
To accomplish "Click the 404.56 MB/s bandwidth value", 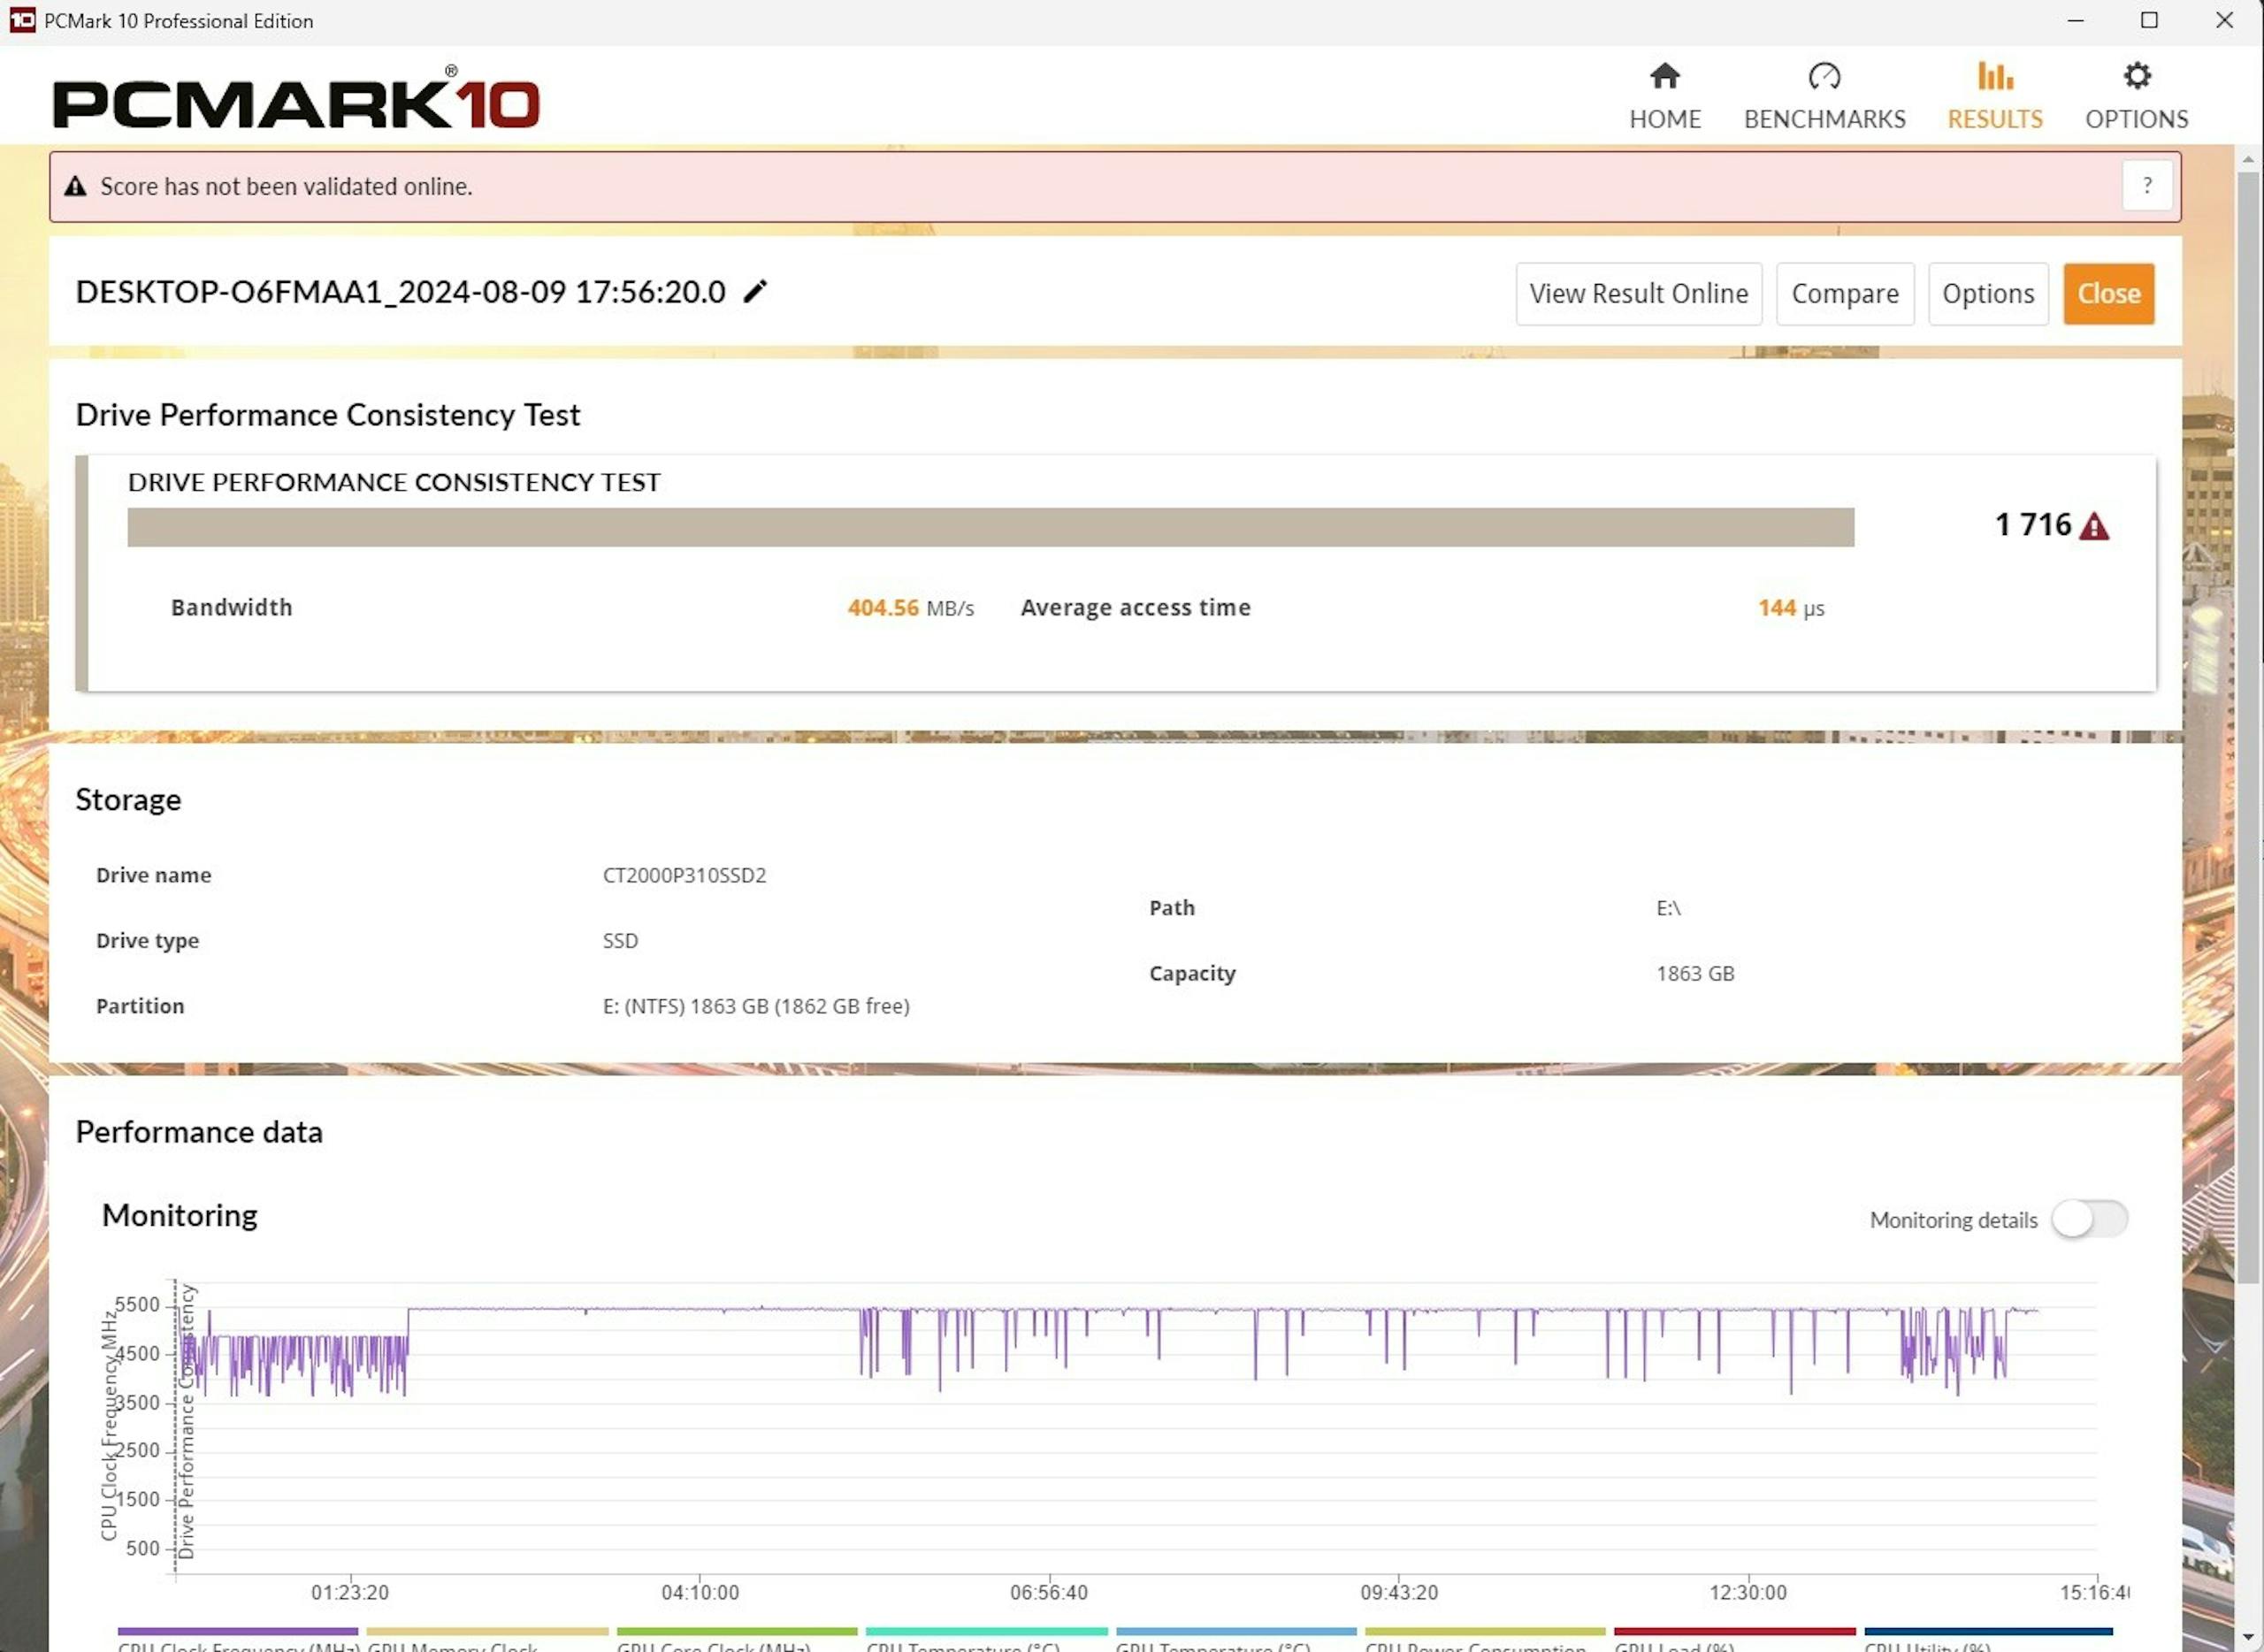I will coord(910,608).
